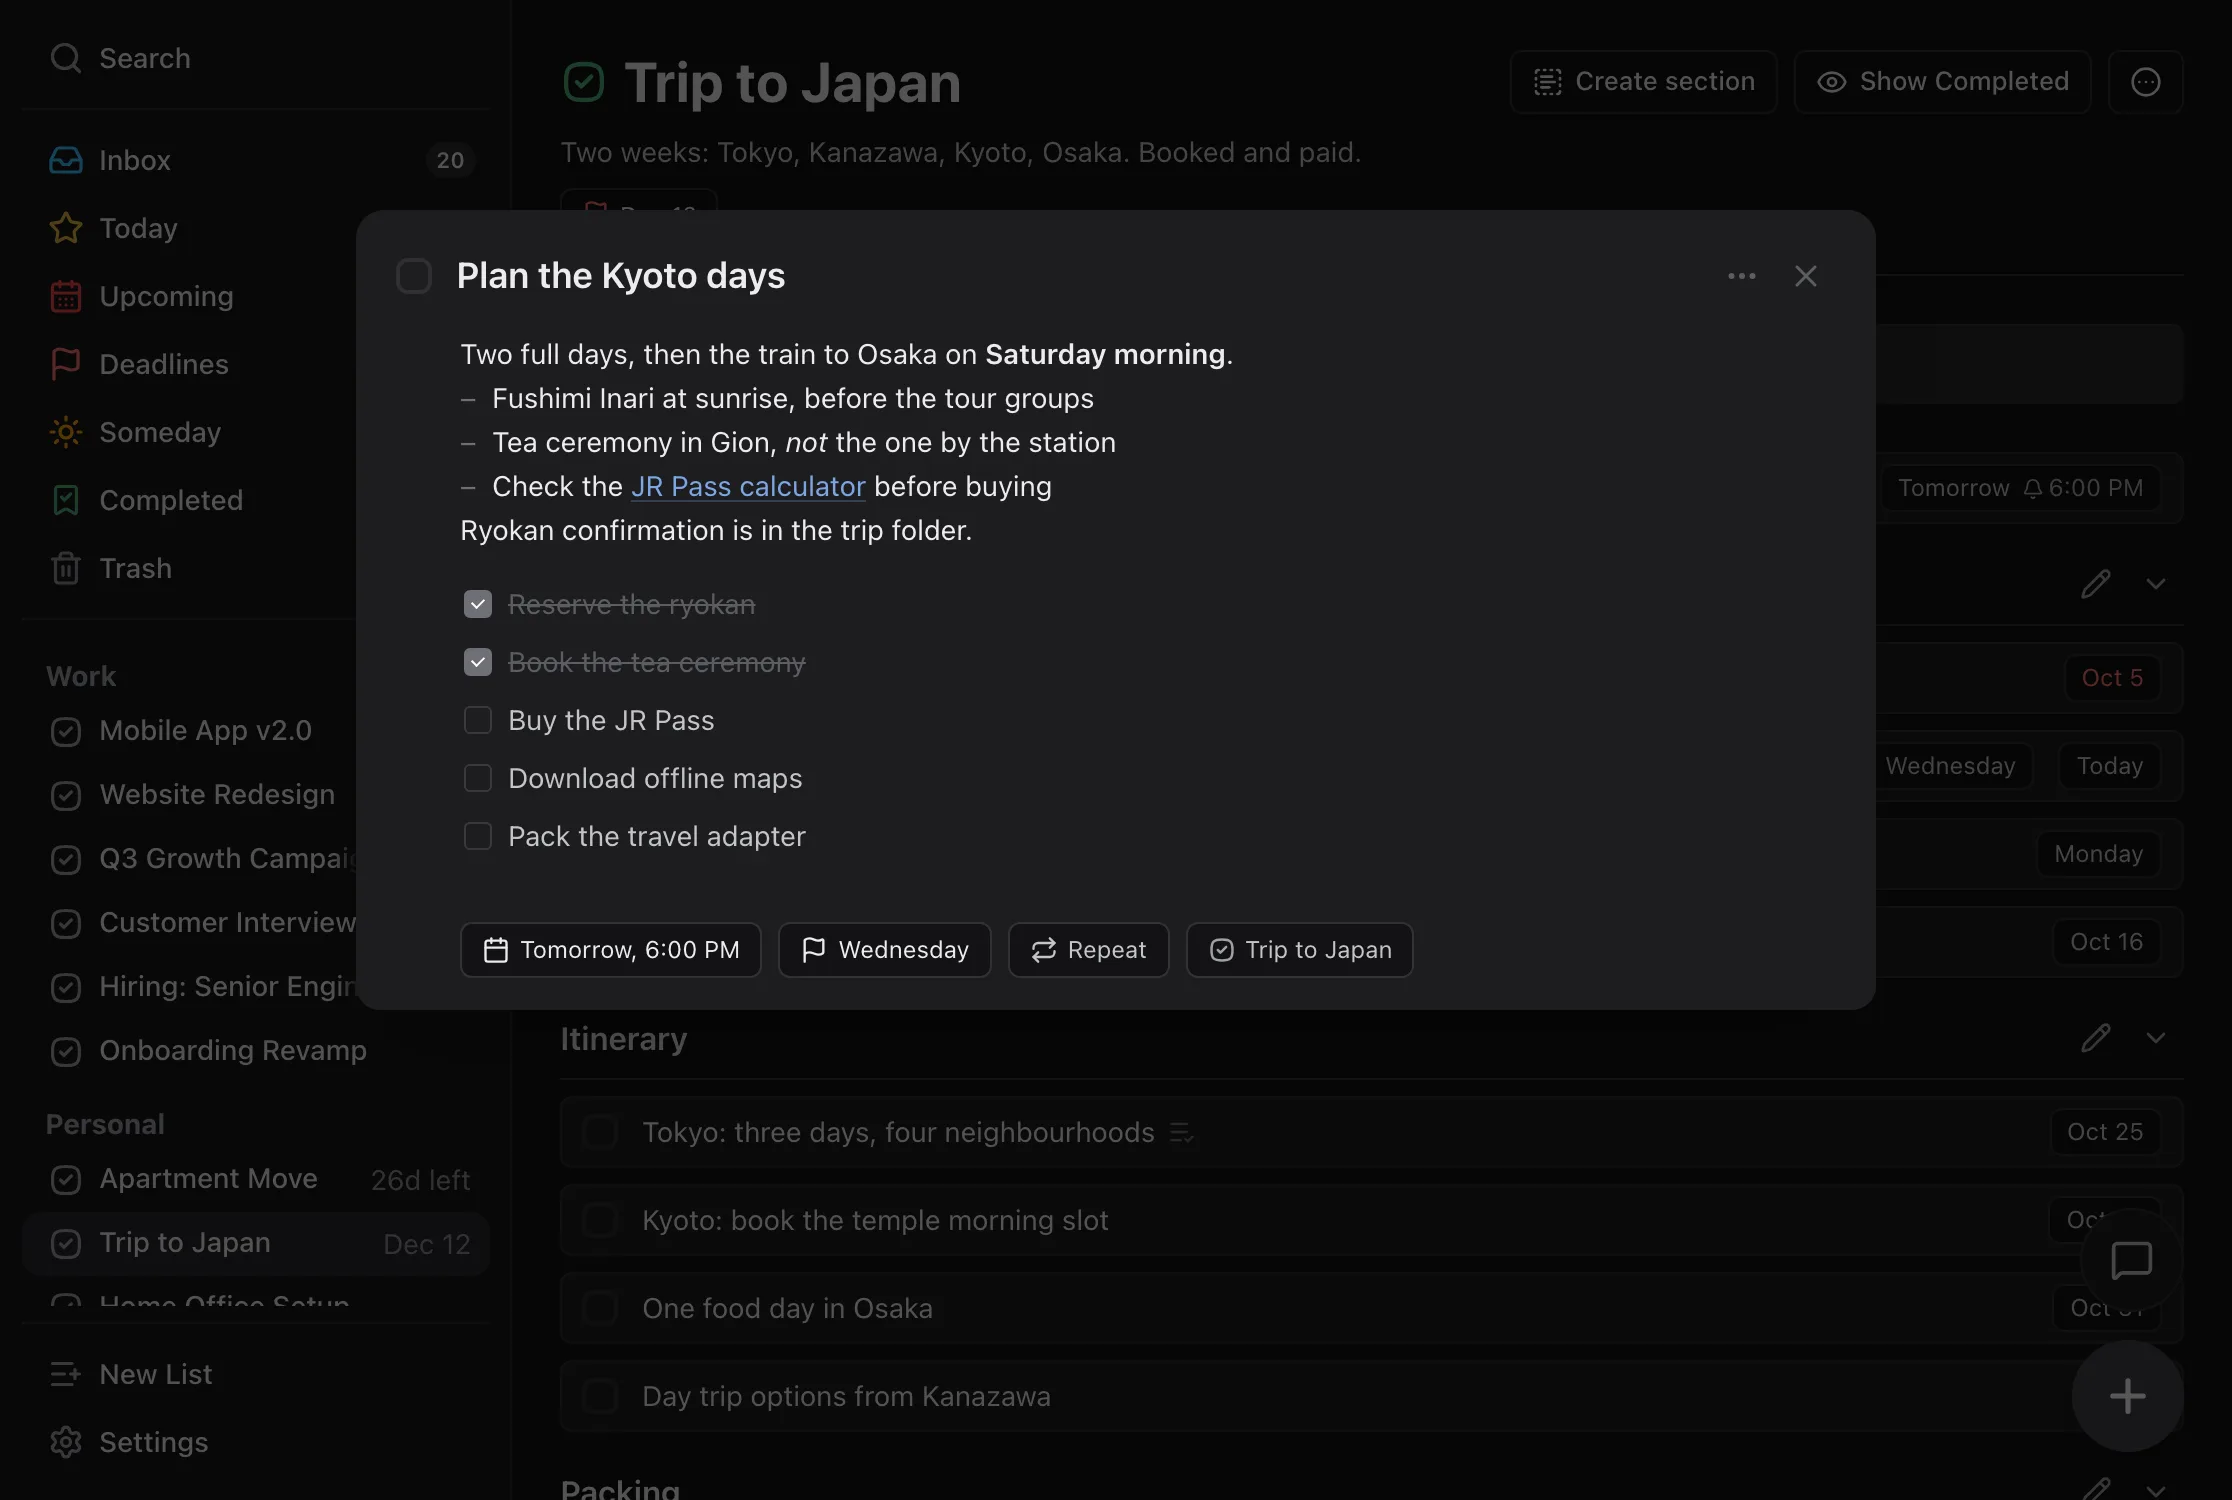
Task: Click the plus add task button
Action: [2128, 1396]
